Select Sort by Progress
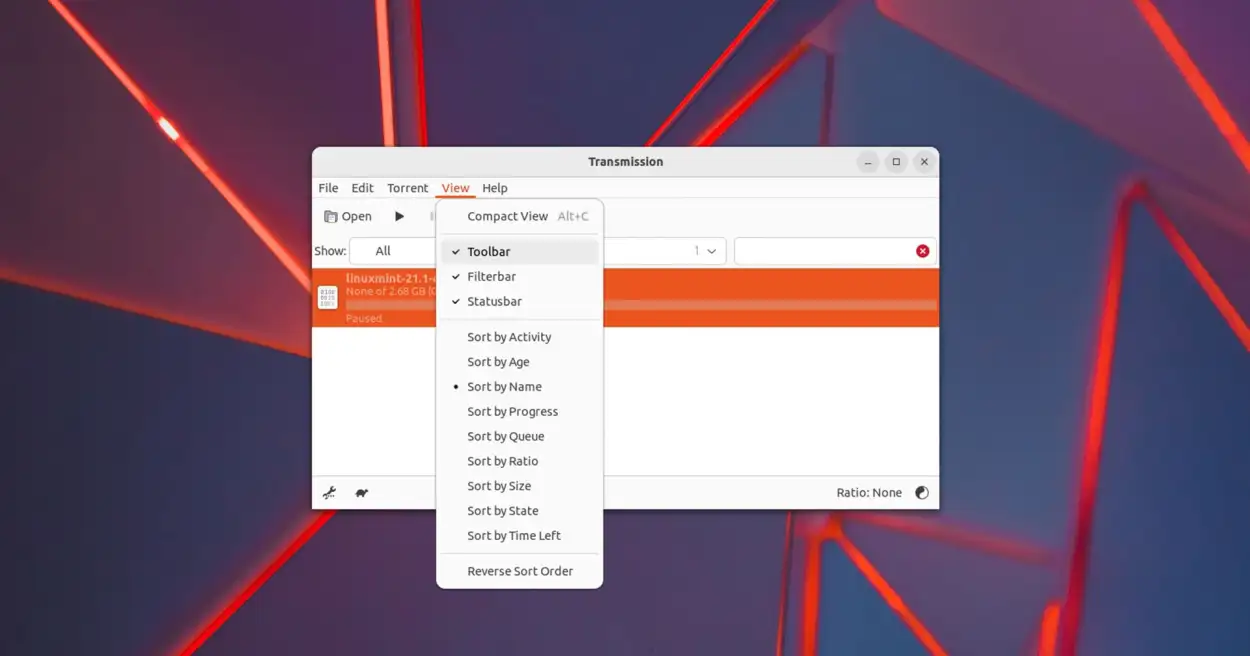The width and height of the screenshot is (1250, 656). tap(520, 412)
